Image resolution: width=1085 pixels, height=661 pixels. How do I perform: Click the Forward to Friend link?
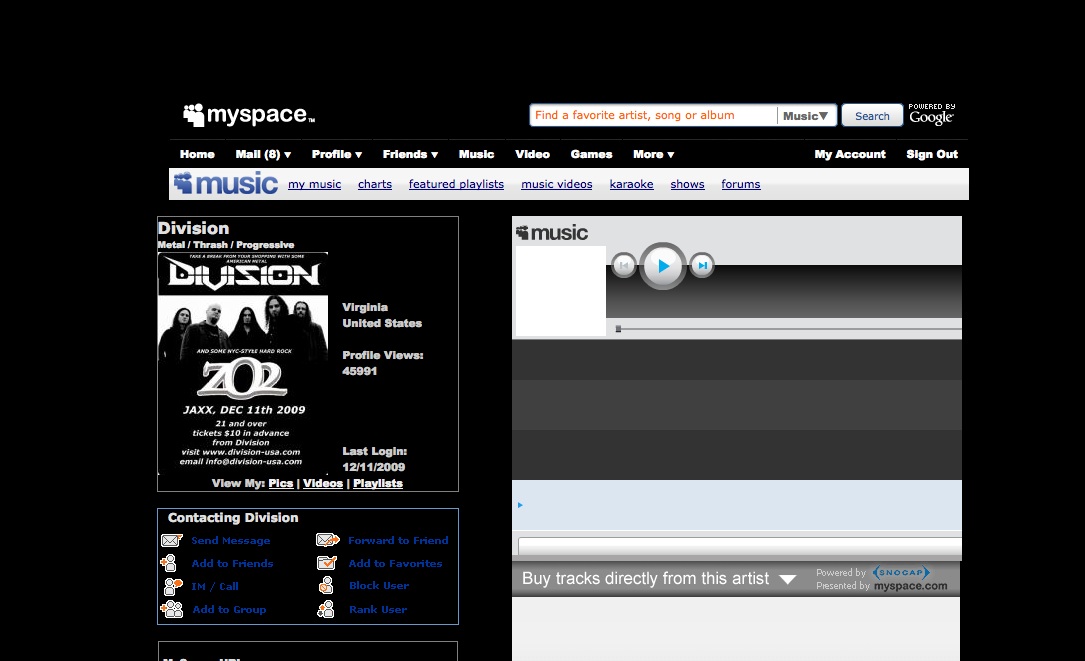pyautogui.click(x=398, y=541)
